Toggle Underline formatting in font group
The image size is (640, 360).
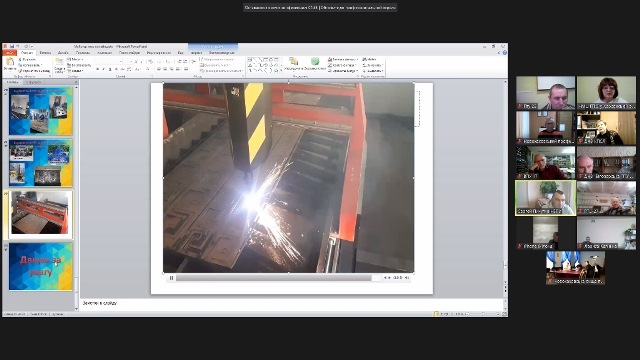pyautogui.click(x=110, y=69)
